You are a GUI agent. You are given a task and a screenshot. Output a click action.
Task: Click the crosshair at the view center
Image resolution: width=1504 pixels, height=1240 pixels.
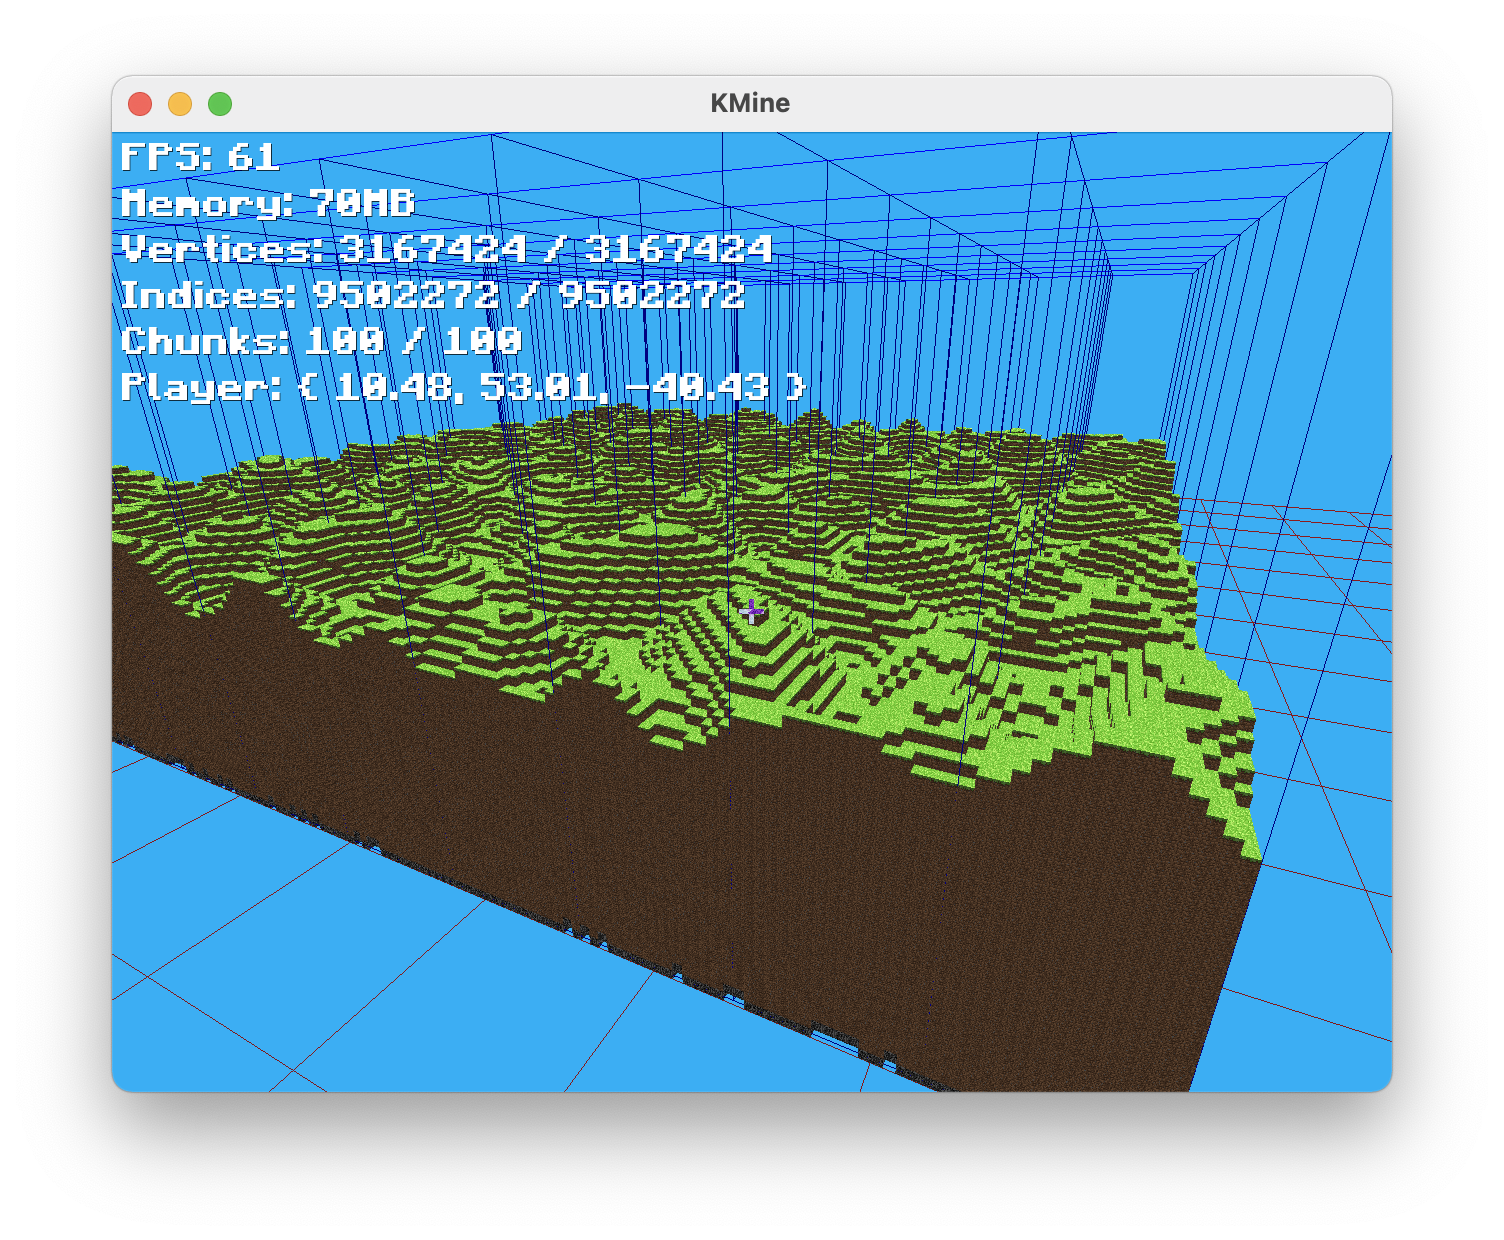point(752,612)
